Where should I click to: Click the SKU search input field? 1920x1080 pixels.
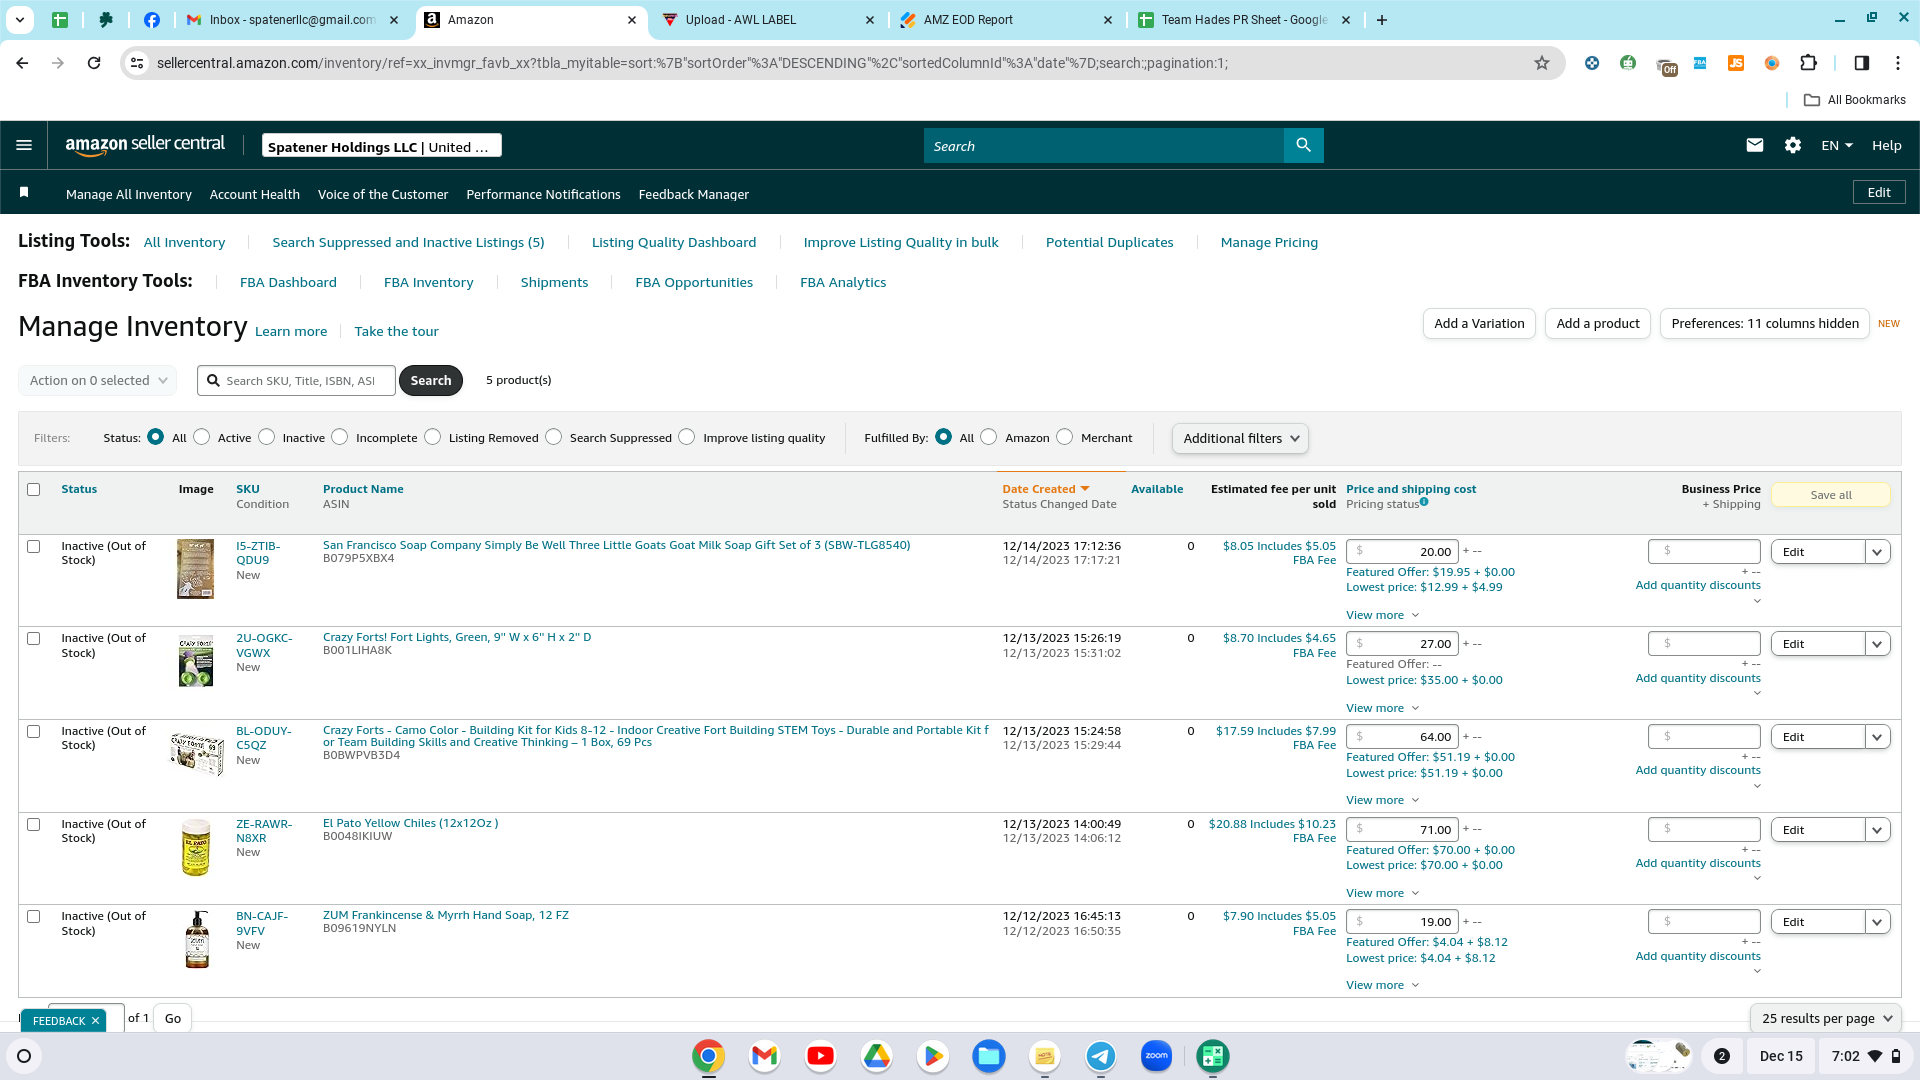(x=297, y=381)
